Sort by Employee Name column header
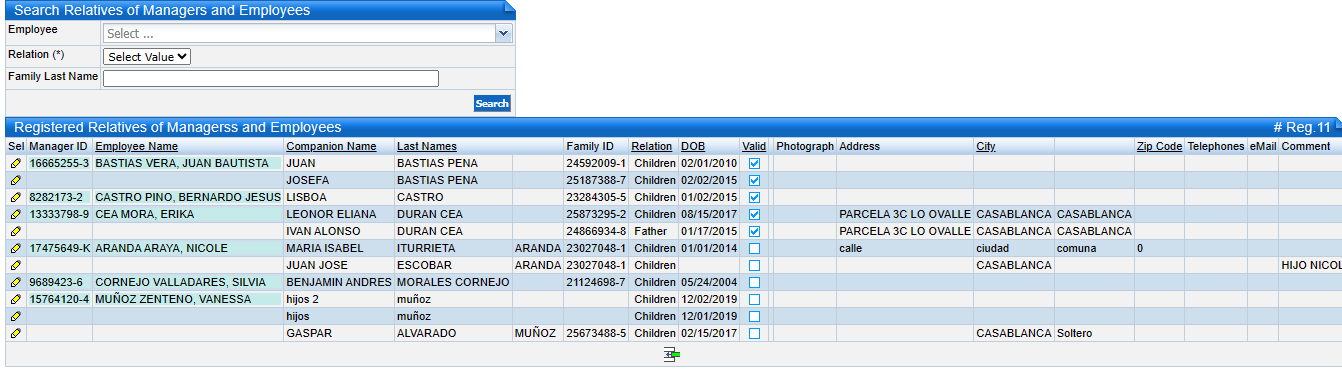This screenshot has height=370, width=1342. pos(136,146)
